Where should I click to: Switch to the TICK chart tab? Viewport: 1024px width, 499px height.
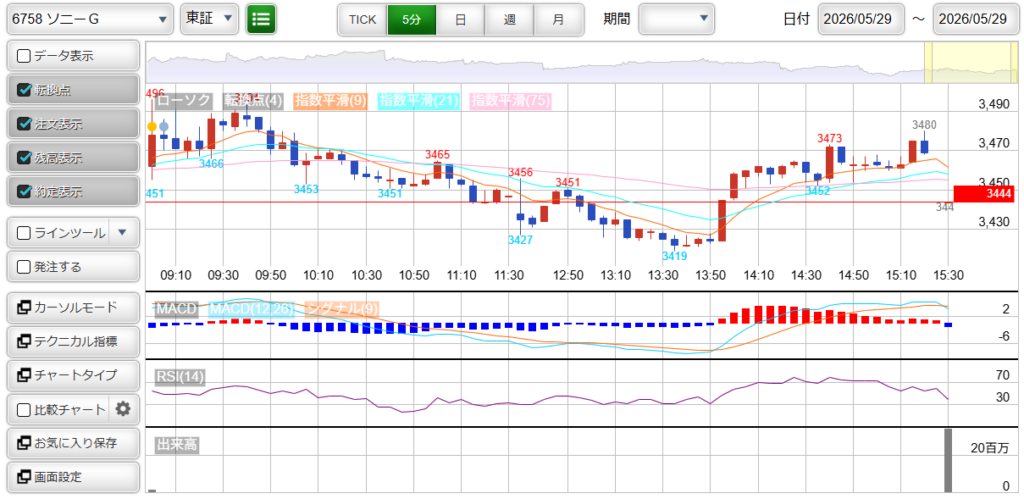click(x=362, y=20)
